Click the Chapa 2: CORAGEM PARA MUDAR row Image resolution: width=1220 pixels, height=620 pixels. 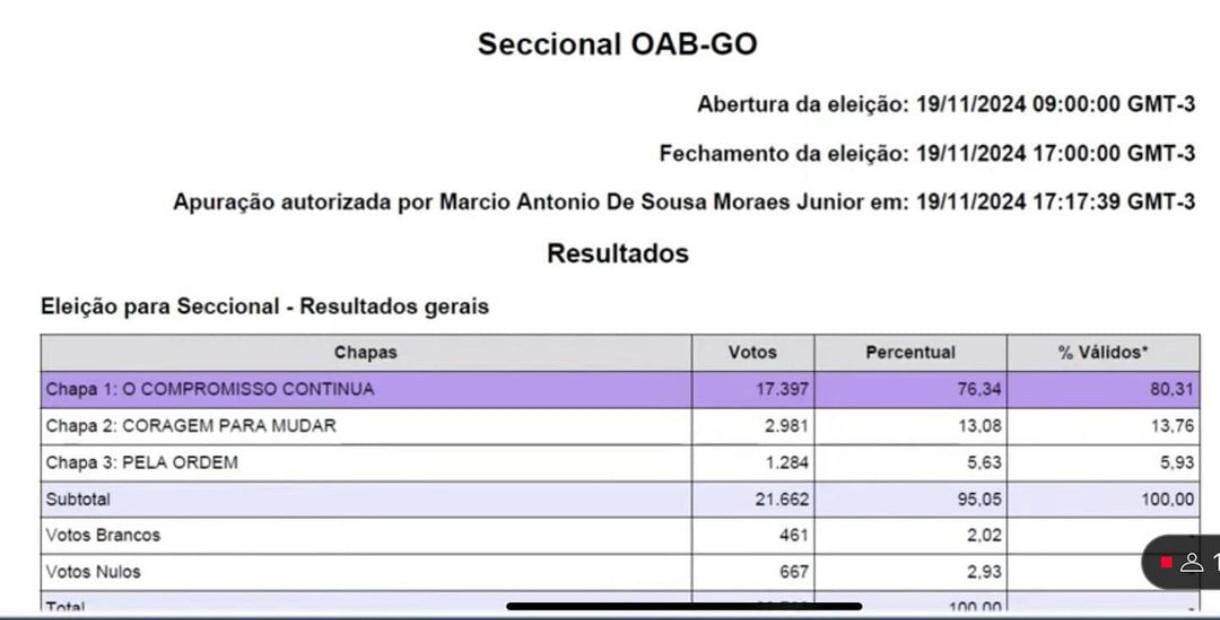tap(191, 426)
